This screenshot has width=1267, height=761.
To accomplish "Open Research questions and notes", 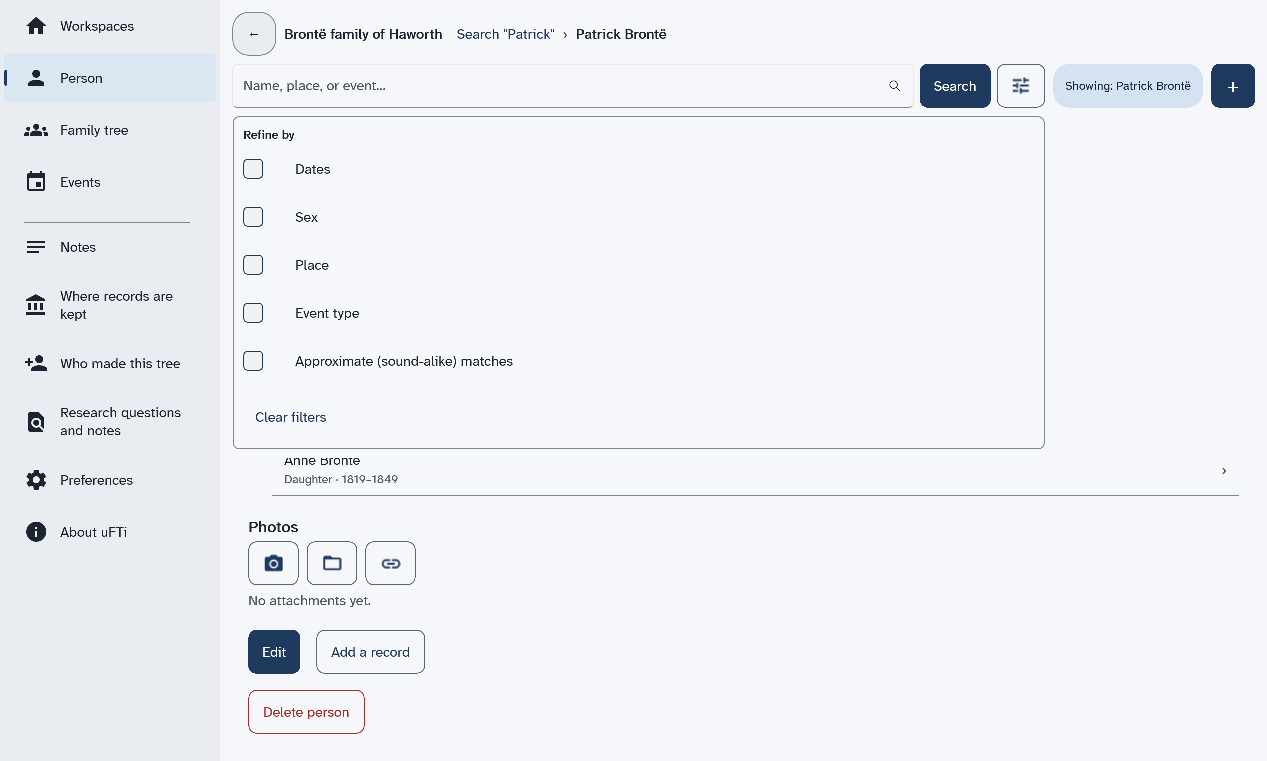I will point(110,422).
